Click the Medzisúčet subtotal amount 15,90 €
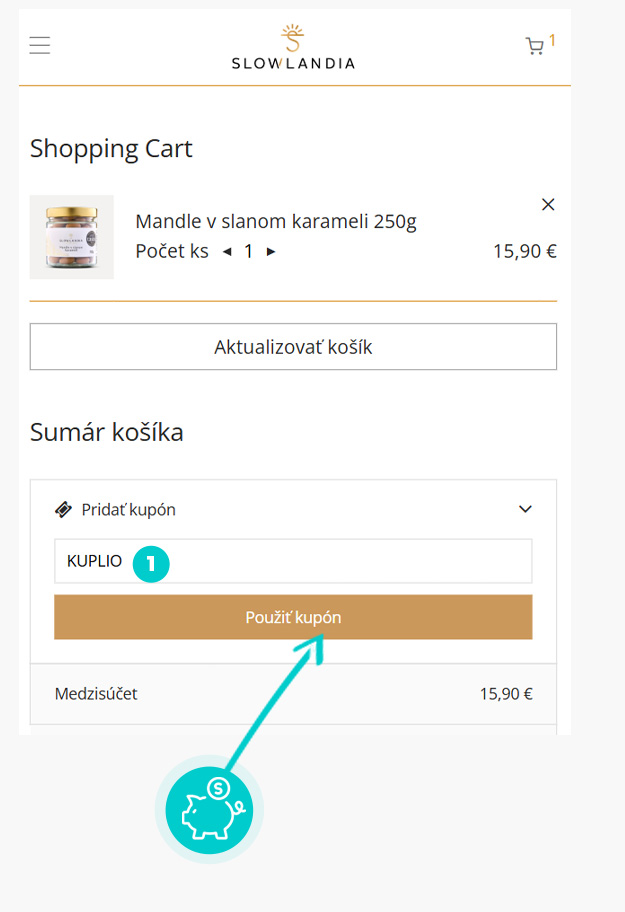625x912 pixels. point(505,694)
